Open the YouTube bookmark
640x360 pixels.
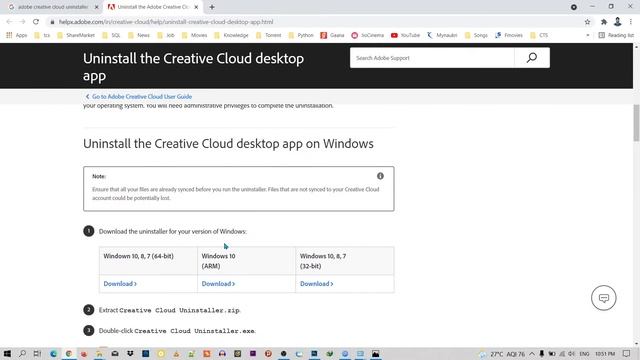tap(405, 36)
